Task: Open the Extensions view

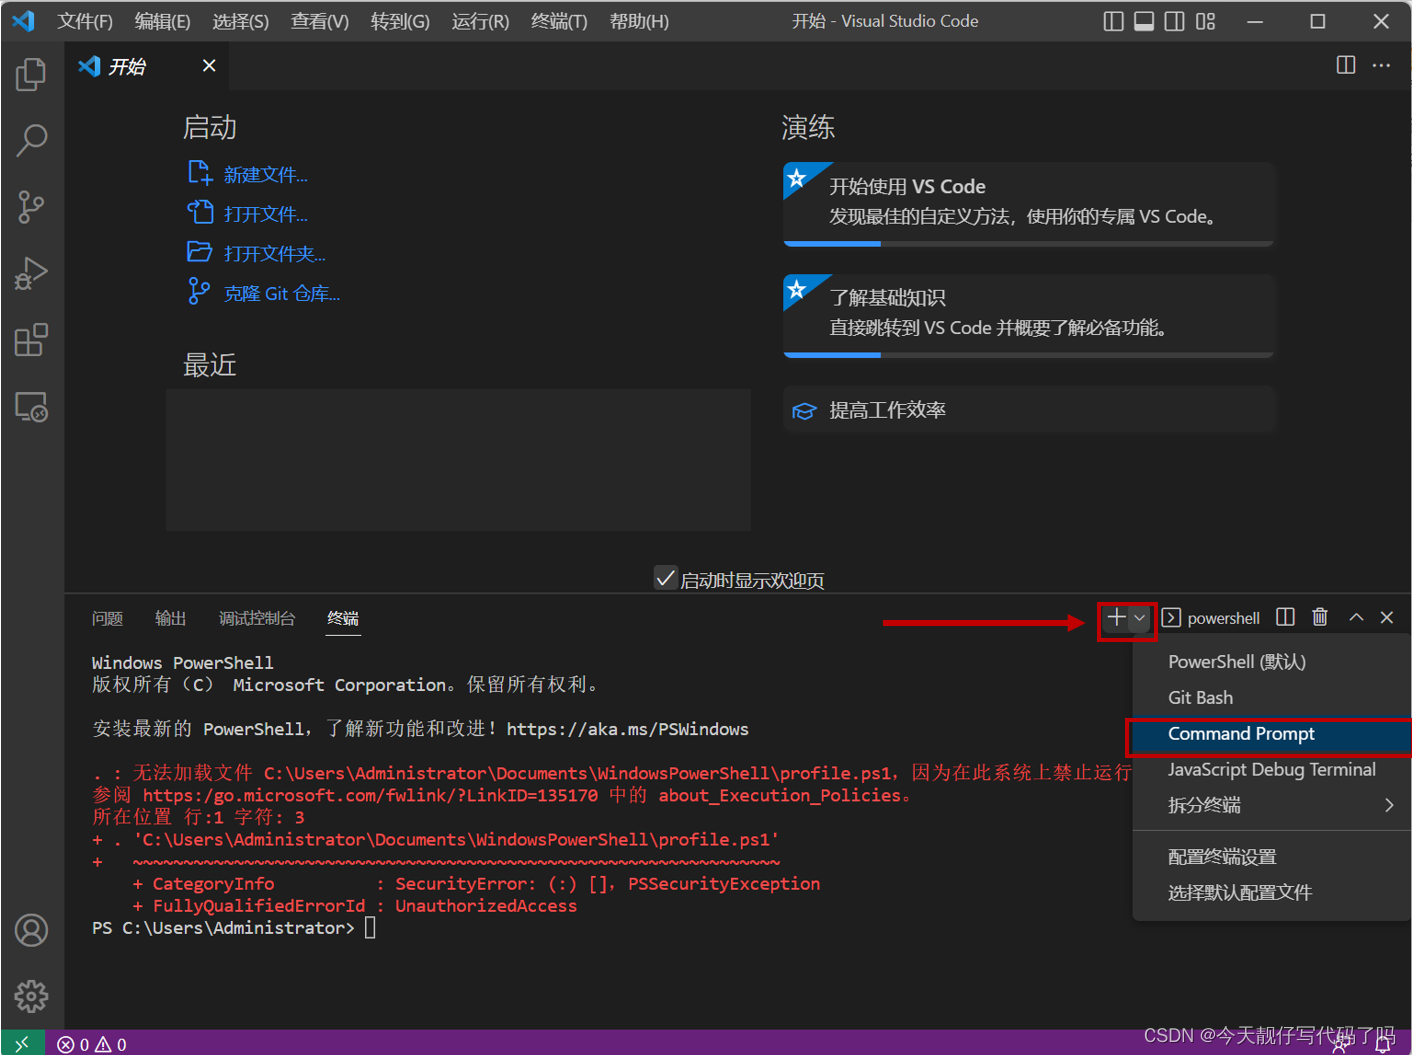Action: pos(31,340)
